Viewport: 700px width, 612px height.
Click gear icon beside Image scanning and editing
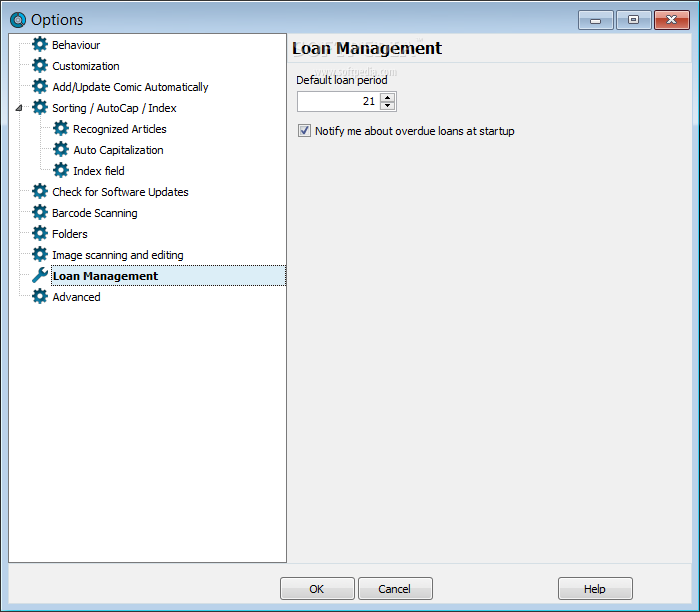pos(40,254)
